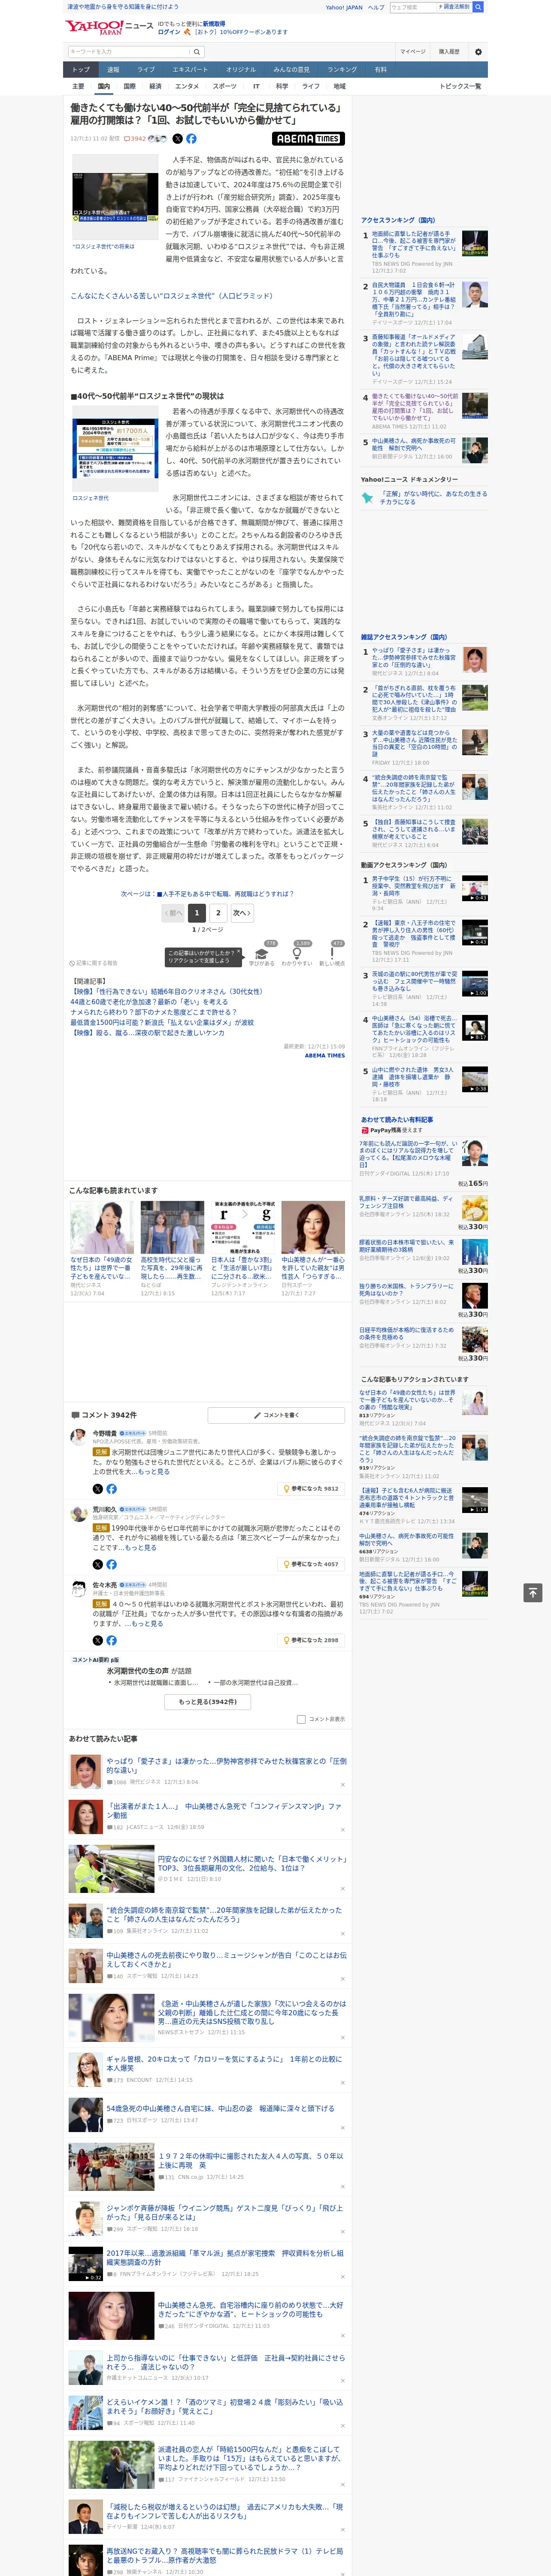Open 荒川和久 commenter avatar
The width and height of the screenshot is (551, 2576).
tap(79, 1512)
